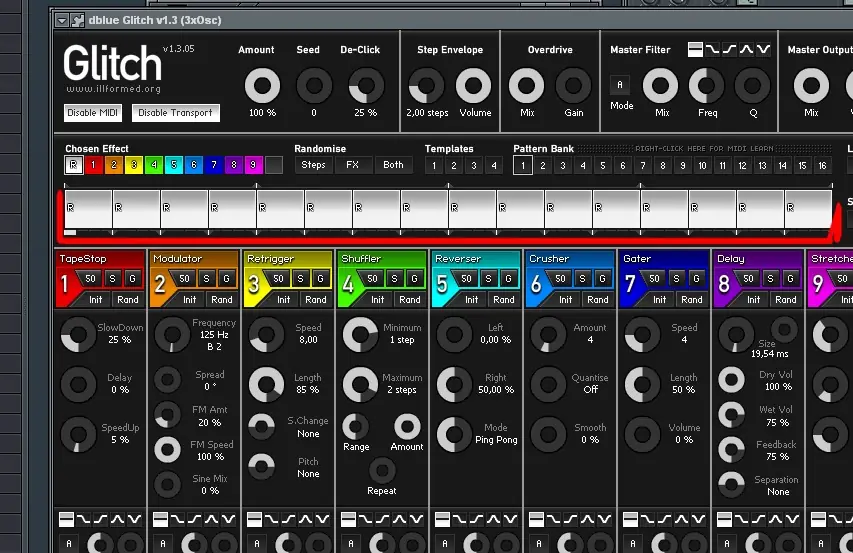Click the Modulator Frequency knob
The image size is (853, 553).
(172, 334)
